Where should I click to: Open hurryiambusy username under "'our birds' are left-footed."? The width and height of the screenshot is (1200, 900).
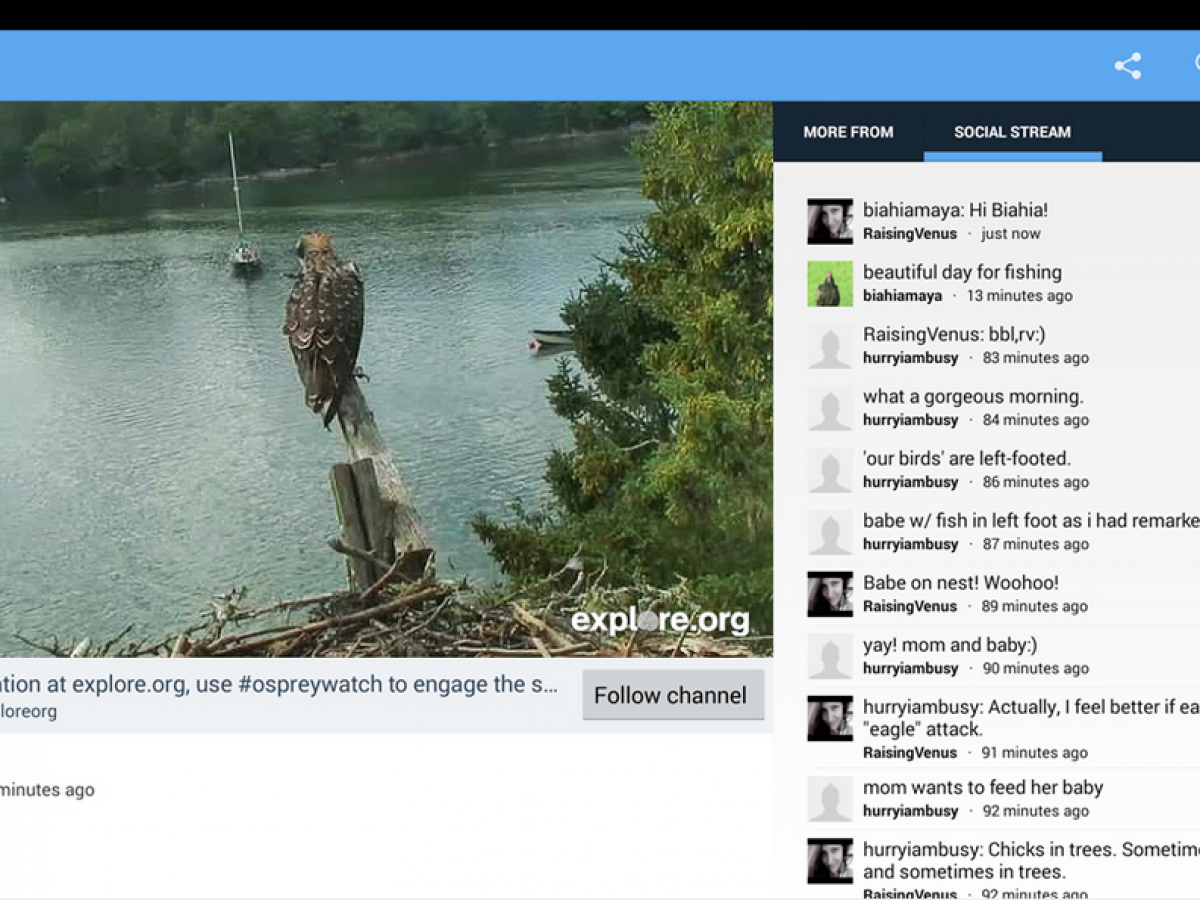pos(910,482)
